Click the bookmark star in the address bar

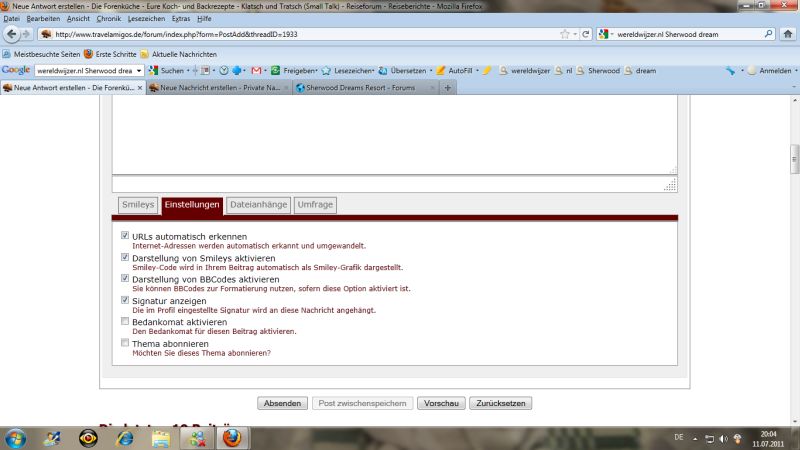pos(567,34)
